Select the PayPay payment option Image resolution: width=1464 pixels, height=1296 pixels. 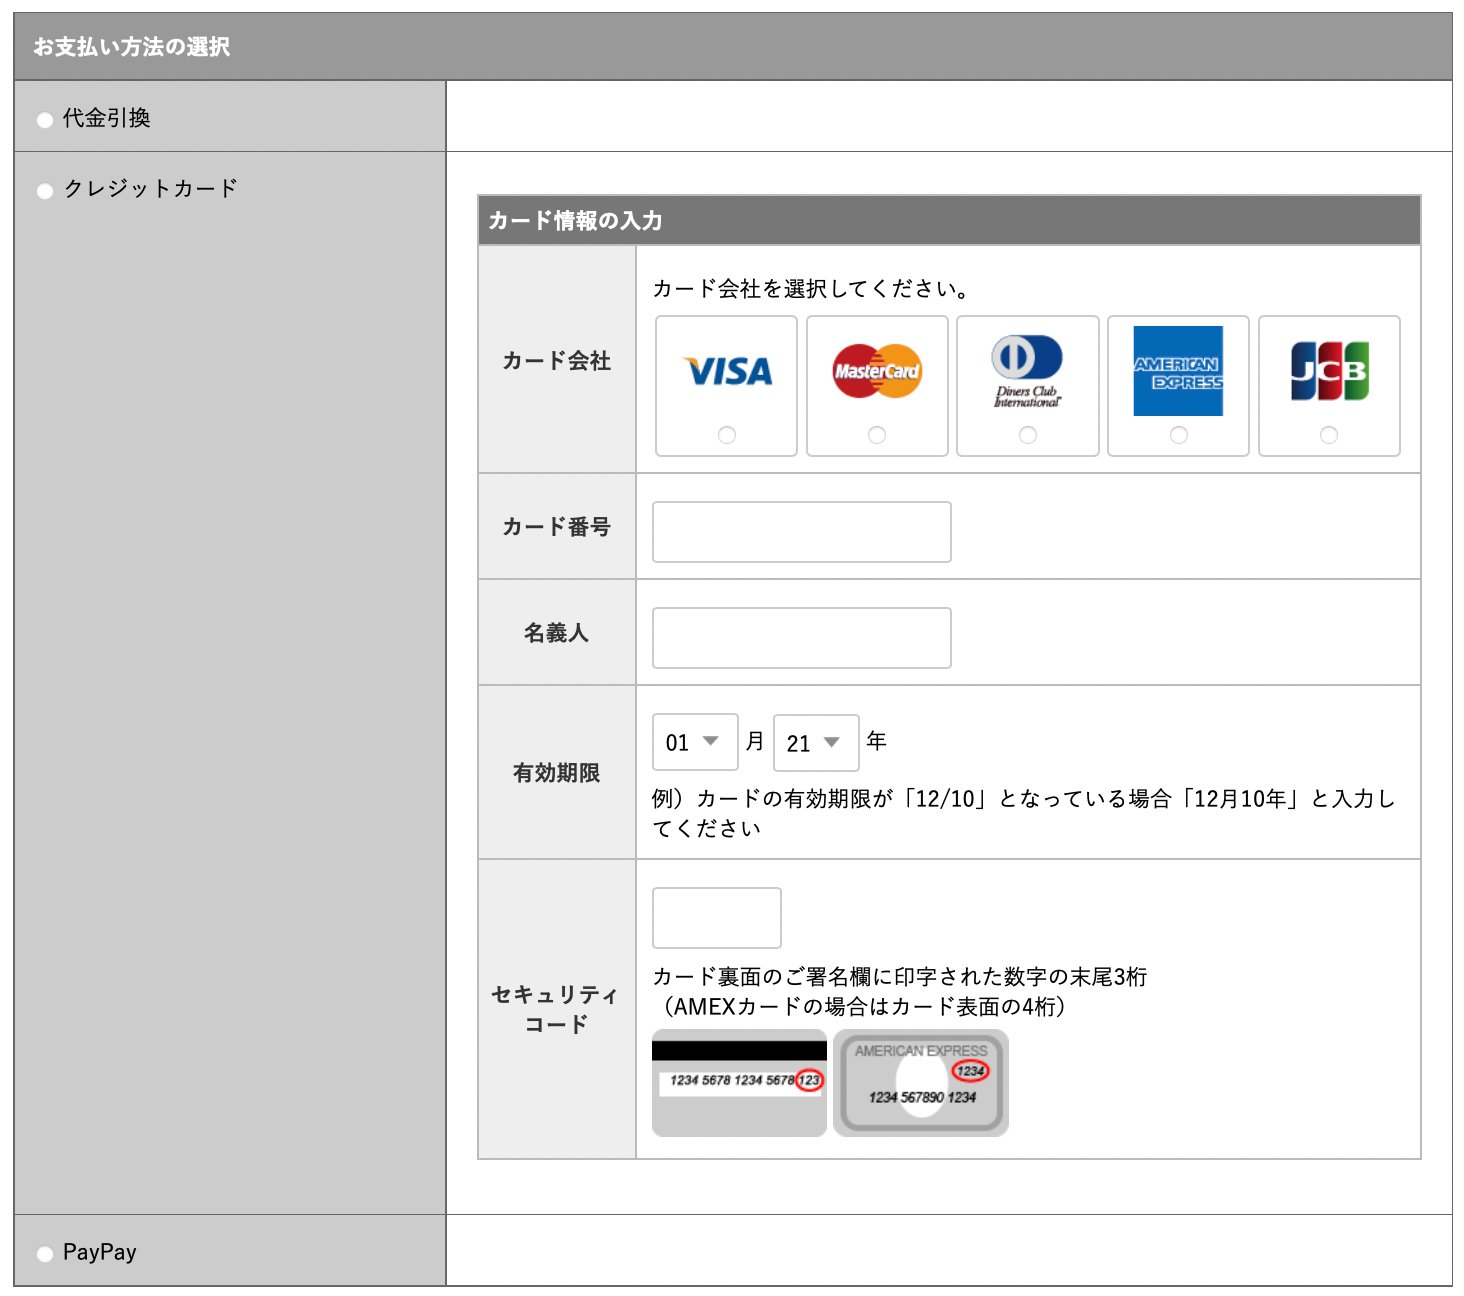[45, 1254]
